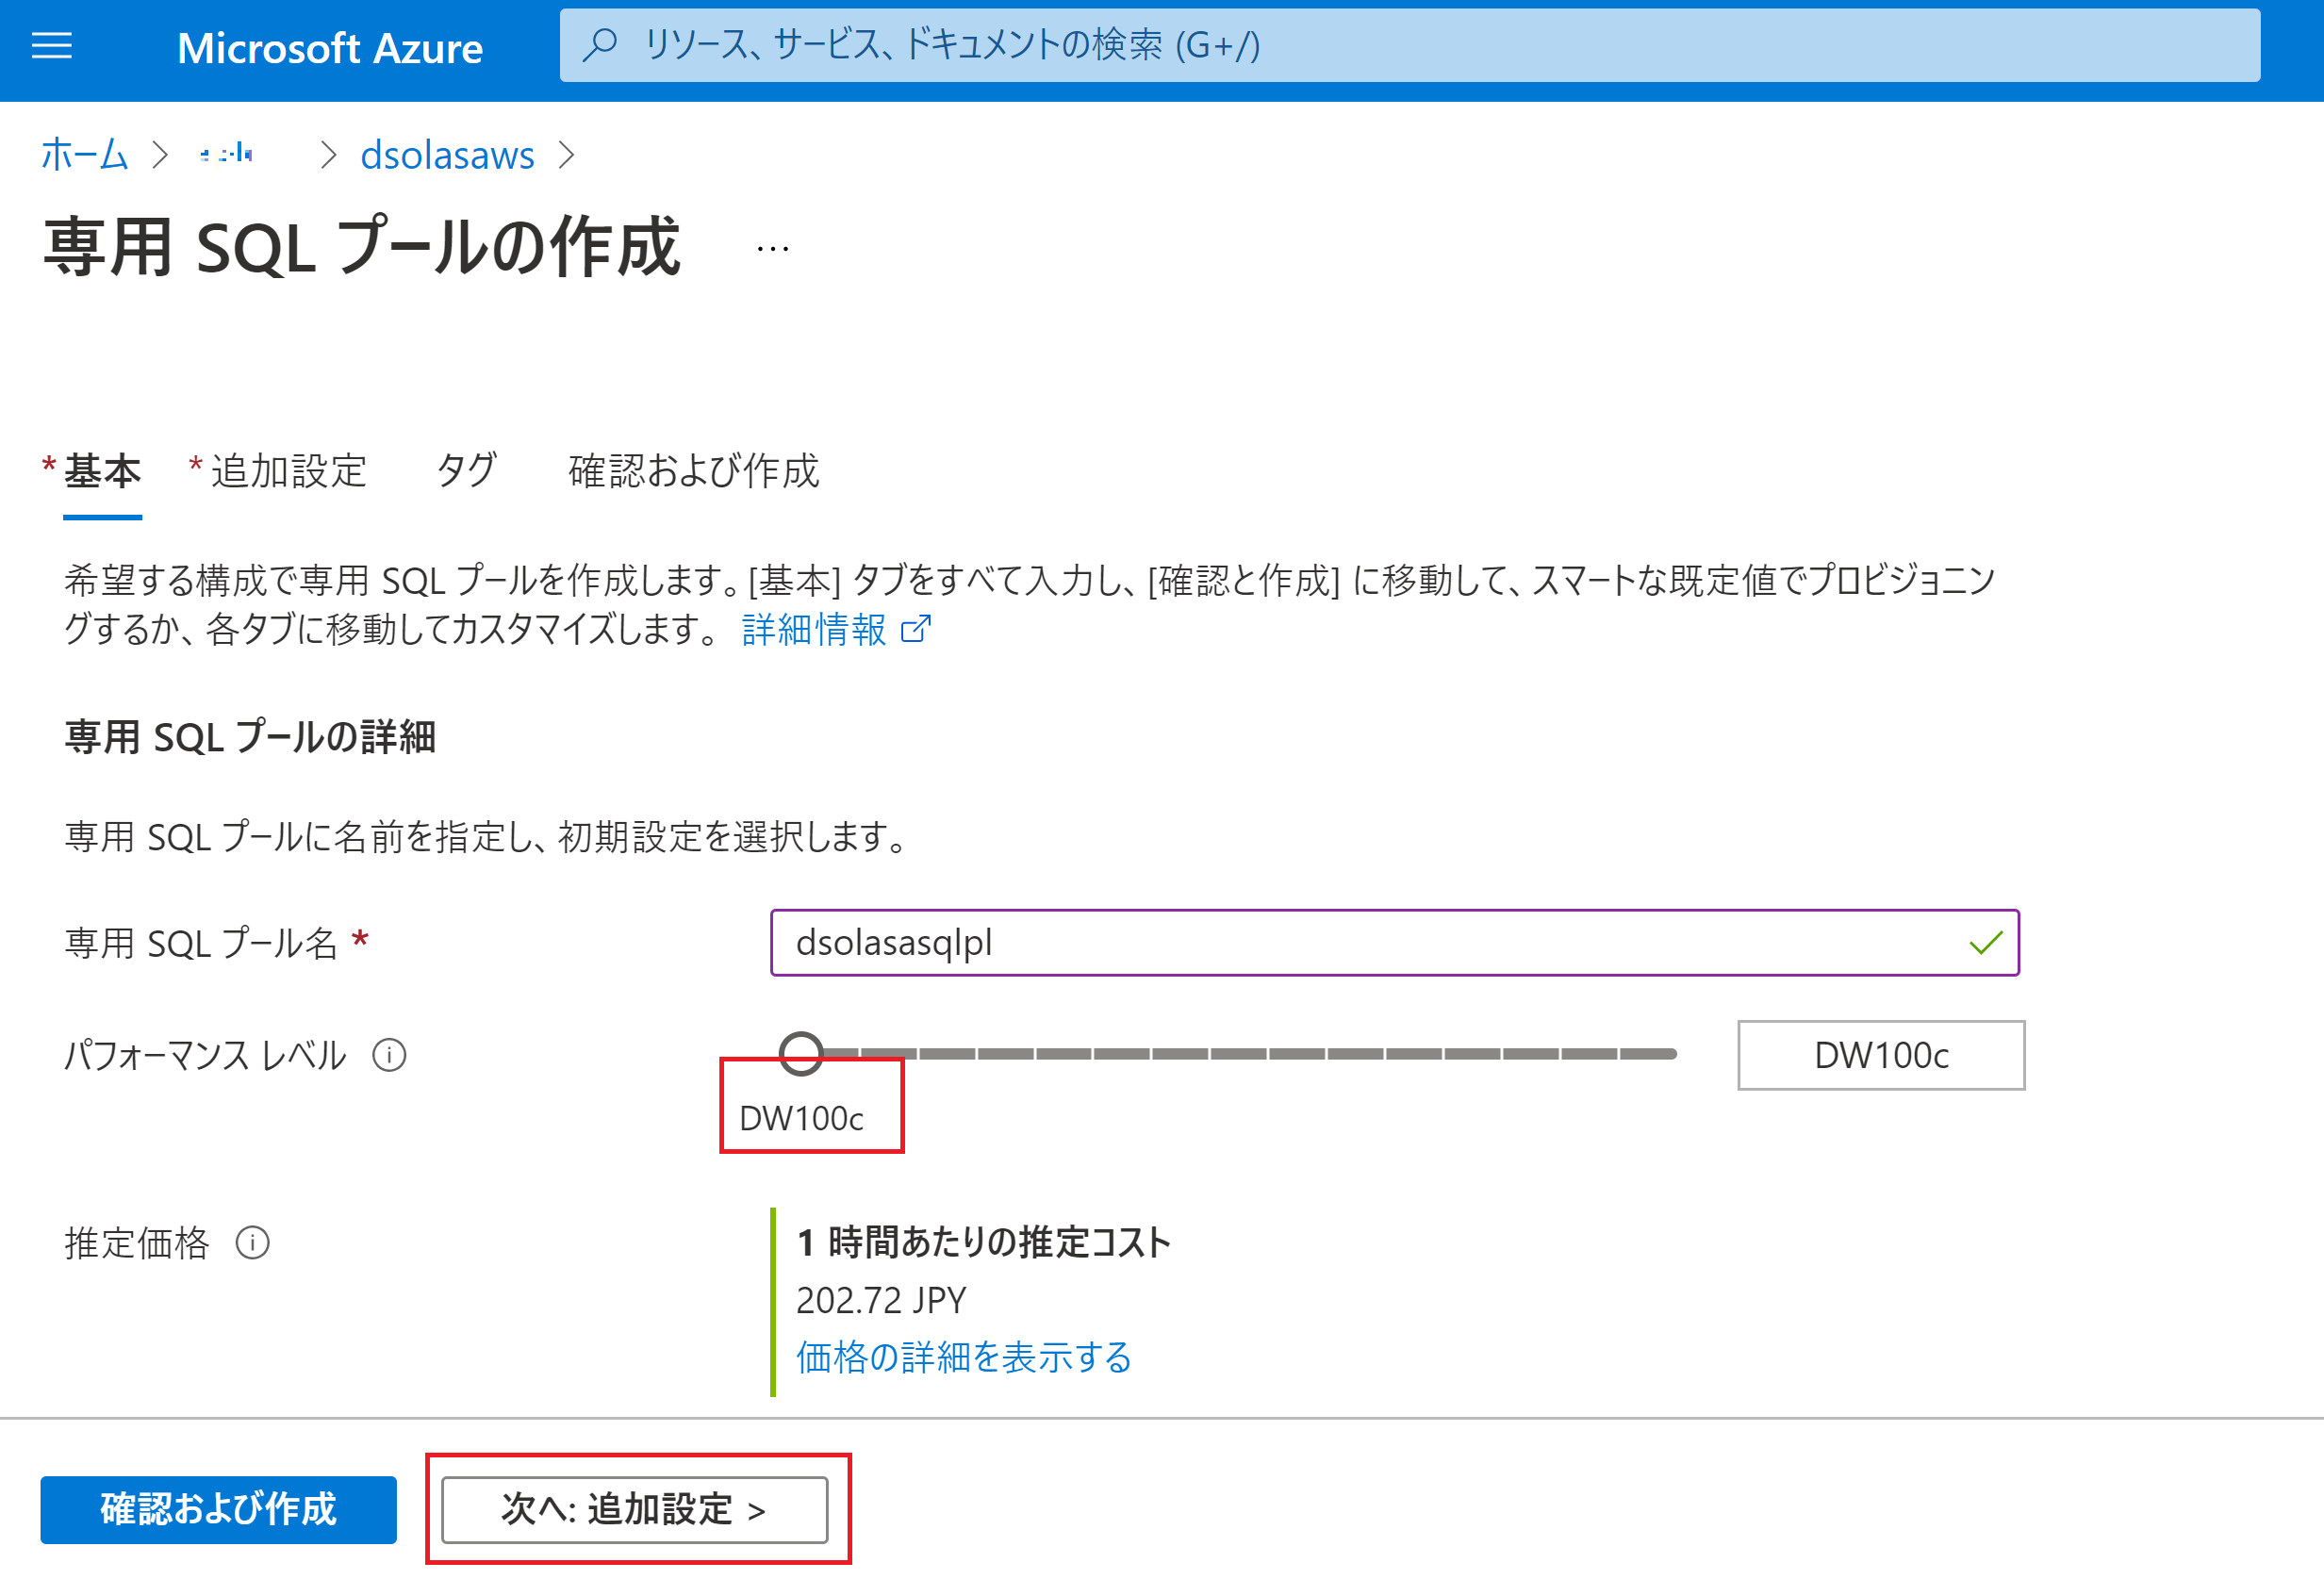Navigate to ホーム via breadcrumb

(84, 154)
